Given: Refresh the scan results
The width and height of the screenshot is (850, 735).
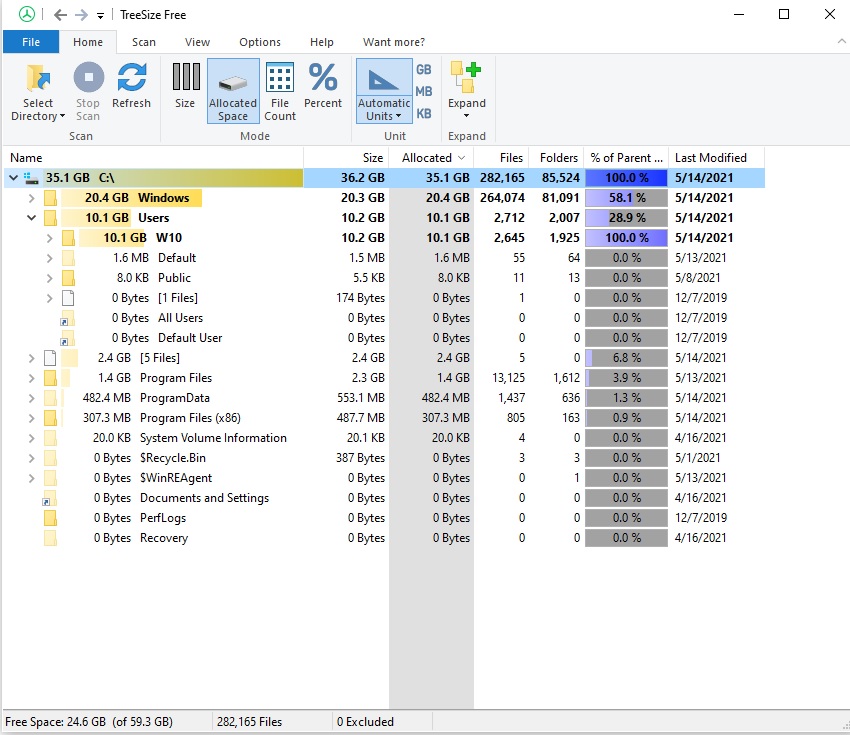Looking at the screenshot, I should pos(132,87).
